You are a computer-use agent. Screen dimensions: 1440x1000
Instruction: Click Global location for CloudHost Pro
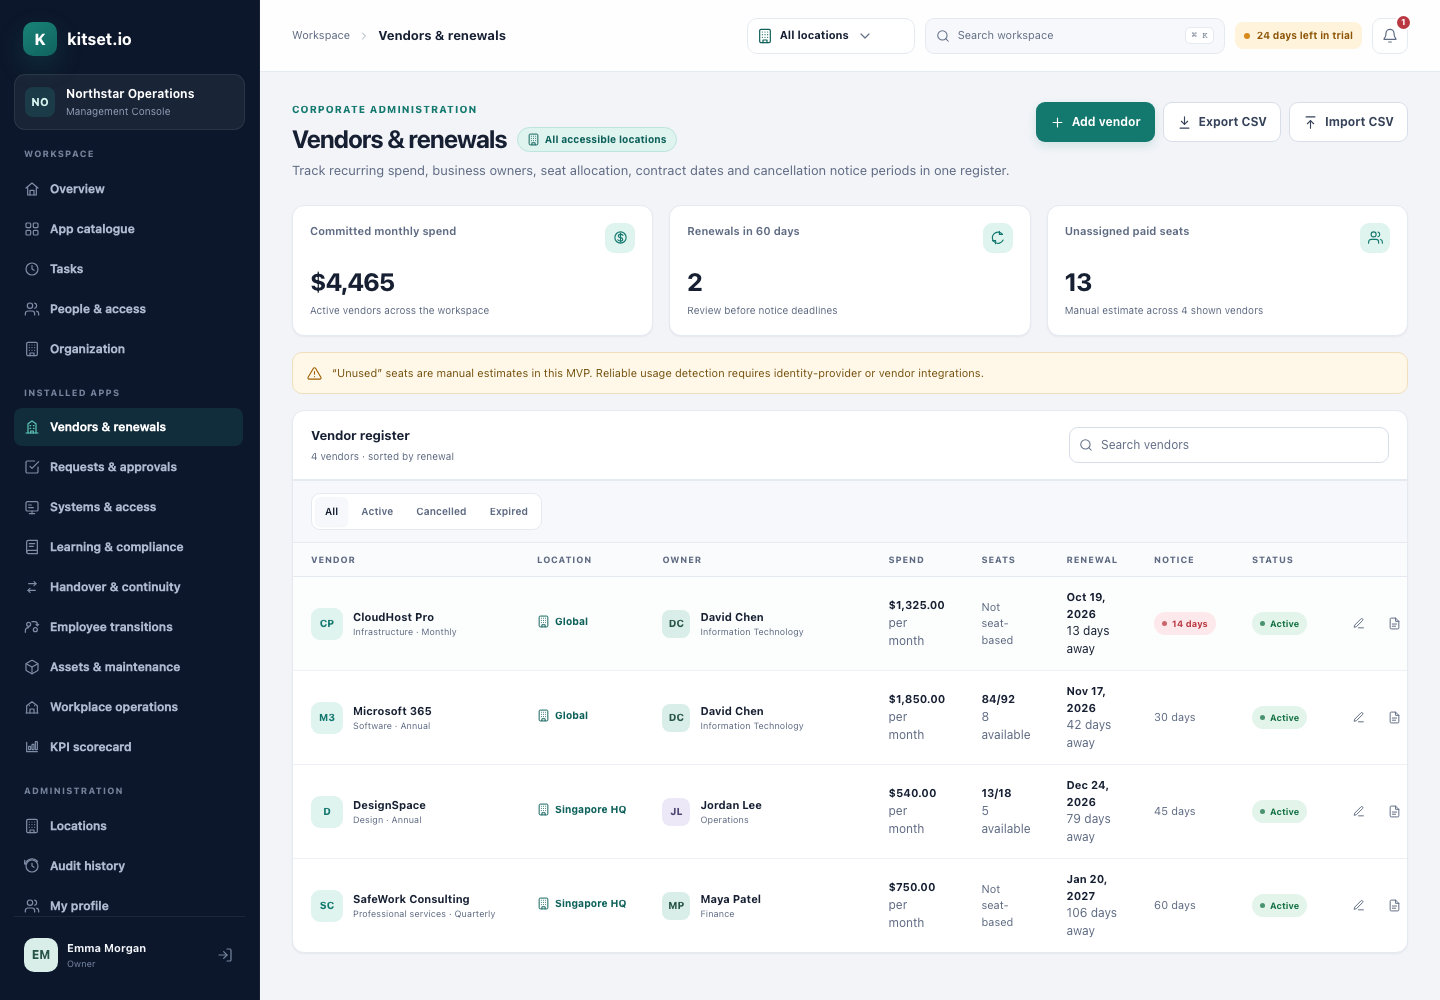coord(563,622)
